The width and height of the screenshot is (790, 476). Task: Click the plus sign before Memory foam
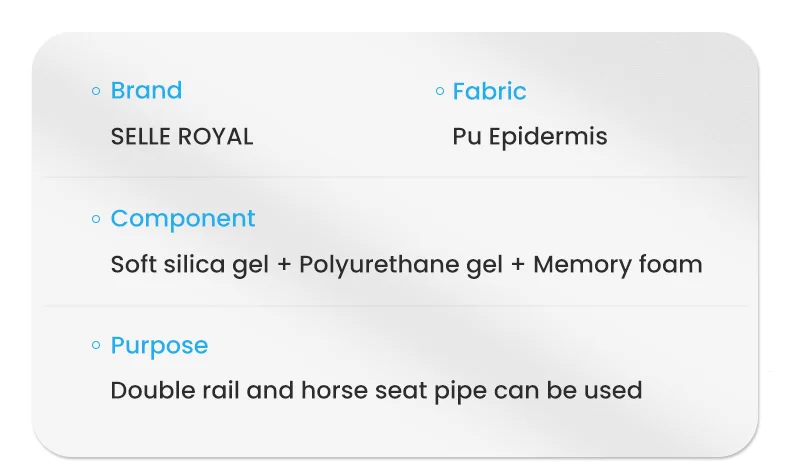(518, 265)
